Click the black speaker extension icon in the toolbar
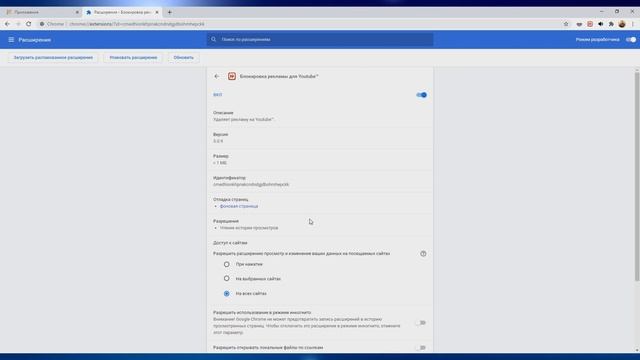640x360 pixels. (x=600, y=24)
